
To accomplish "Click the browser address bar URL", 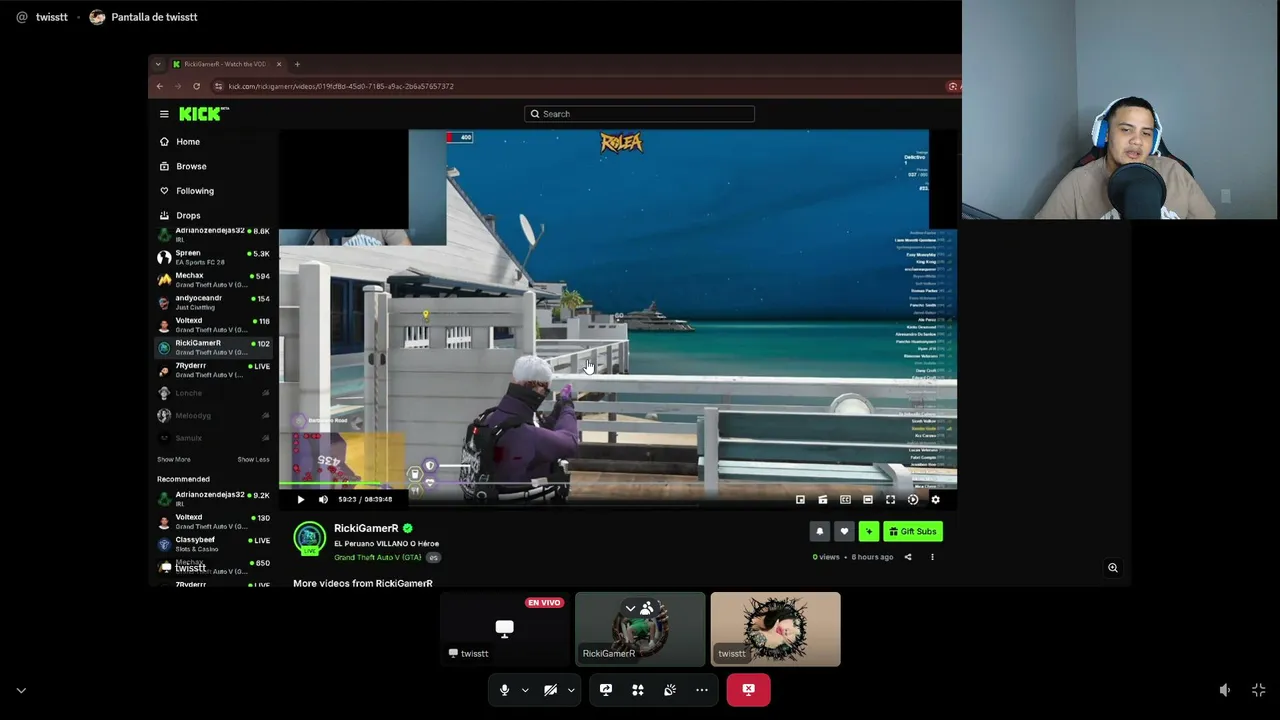I will [341, 86].
